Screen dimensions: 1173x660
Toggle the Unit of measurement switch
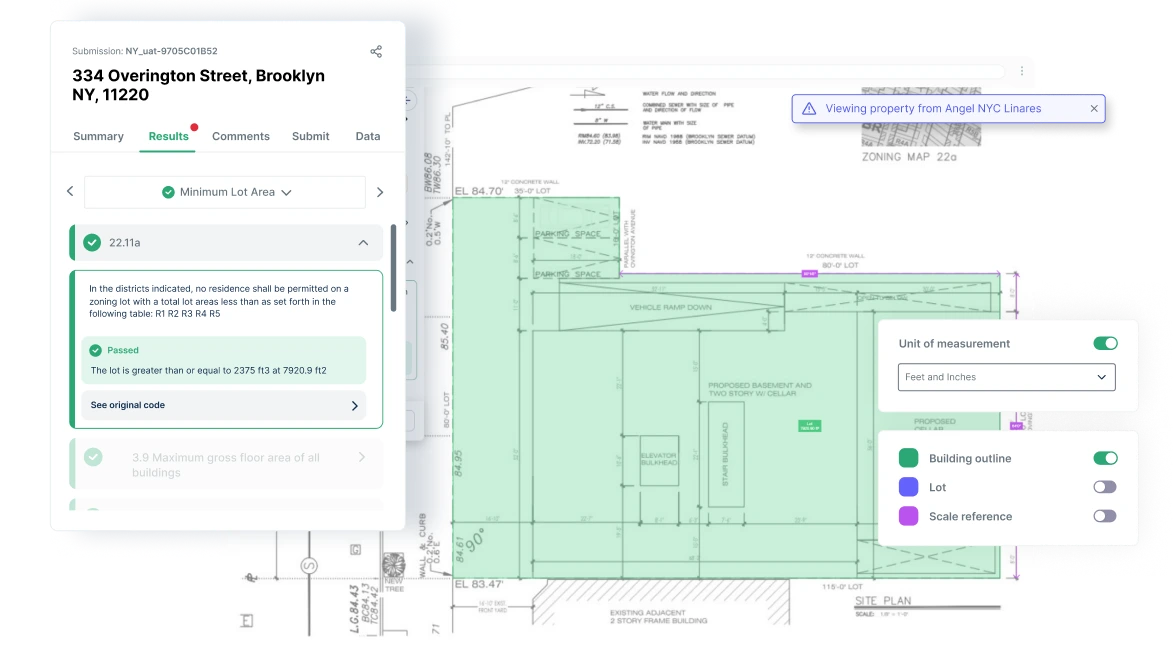coord(1105,343)
